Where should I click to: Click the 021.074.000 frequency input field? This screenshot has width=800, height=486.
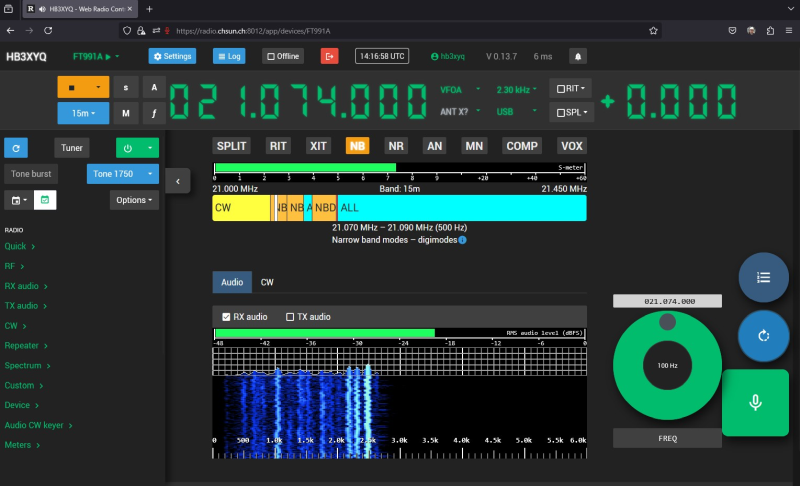point(669,301)
